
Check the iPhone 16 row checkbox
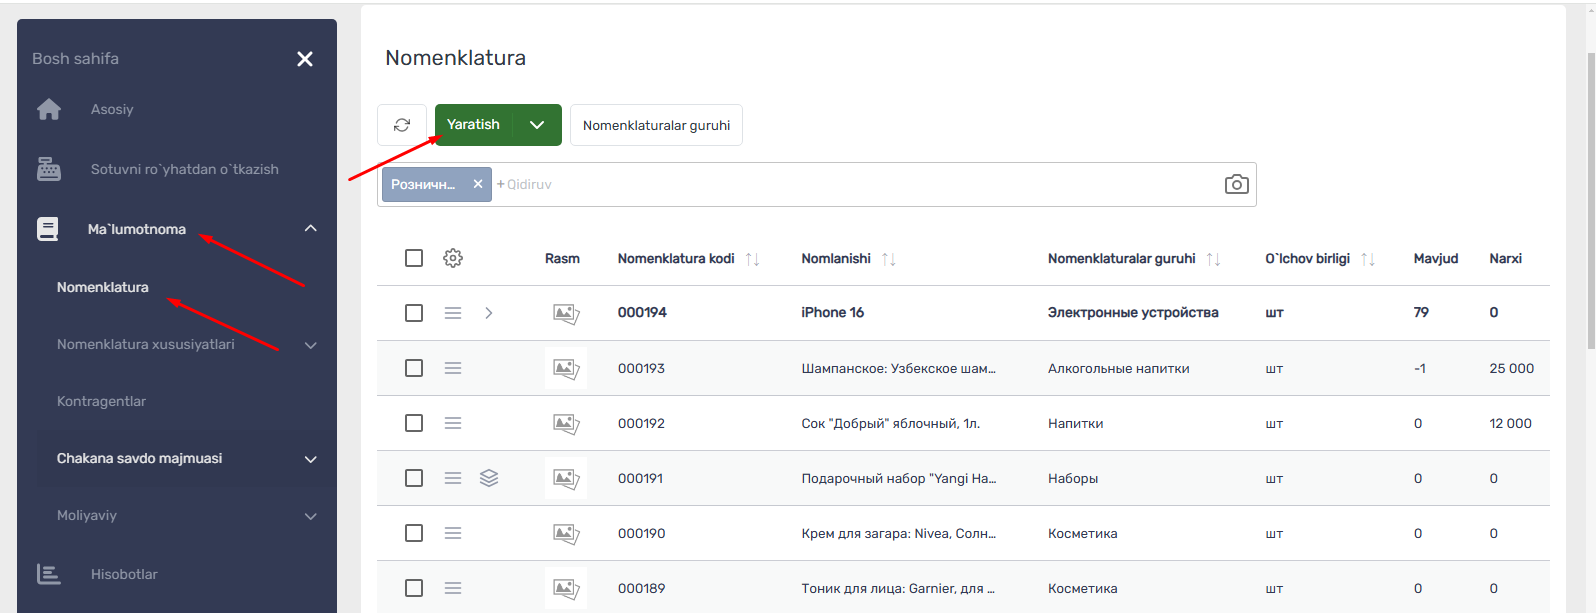point(414,313)
